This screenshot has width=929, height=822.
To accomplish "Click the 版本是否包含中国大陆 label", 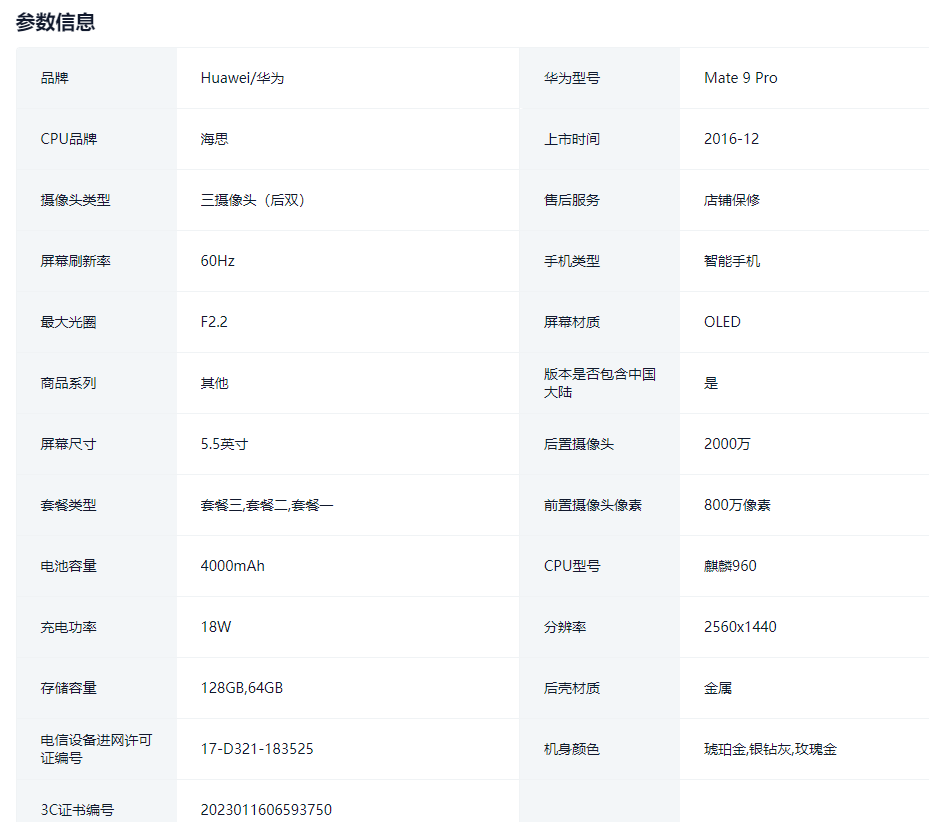I will pos(600,383).
